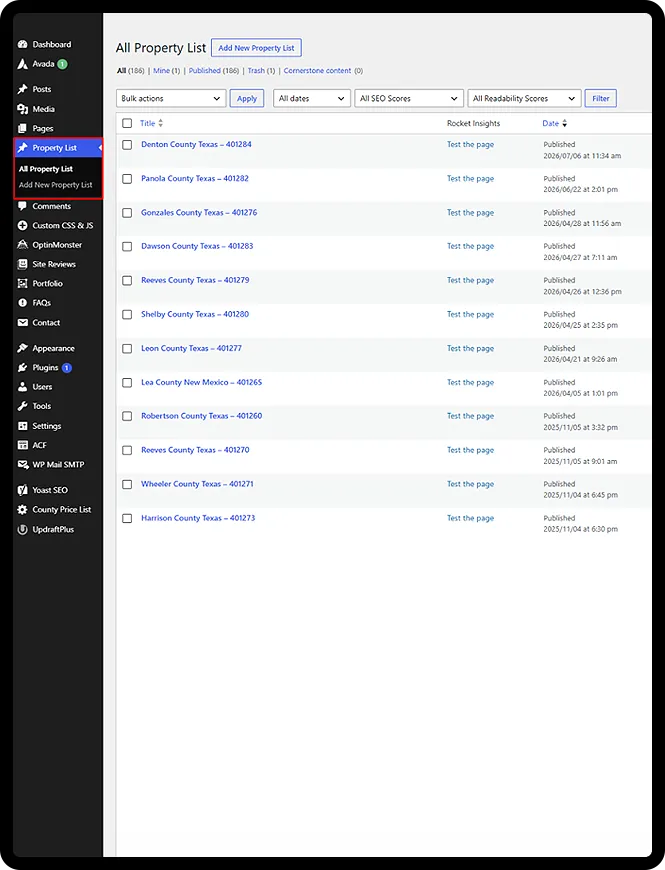The height and width of the screenshot is (870, 665).
Task: Tick the select-all checkbox beside Title
Action: (127, 123)
